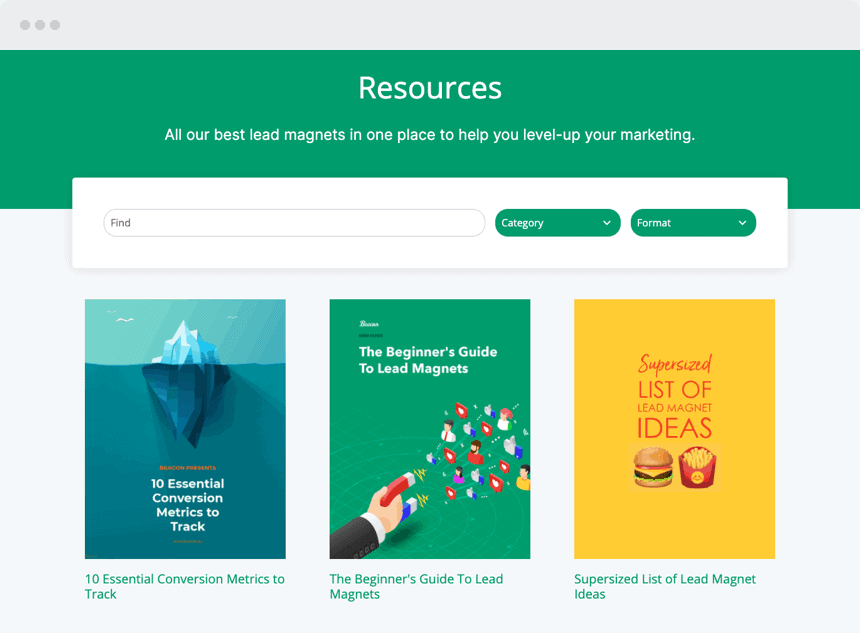Open the Beginner's Guide To Lead Magnets cover
This screenshot has height=633, width=860.
[x=430, y=428]
